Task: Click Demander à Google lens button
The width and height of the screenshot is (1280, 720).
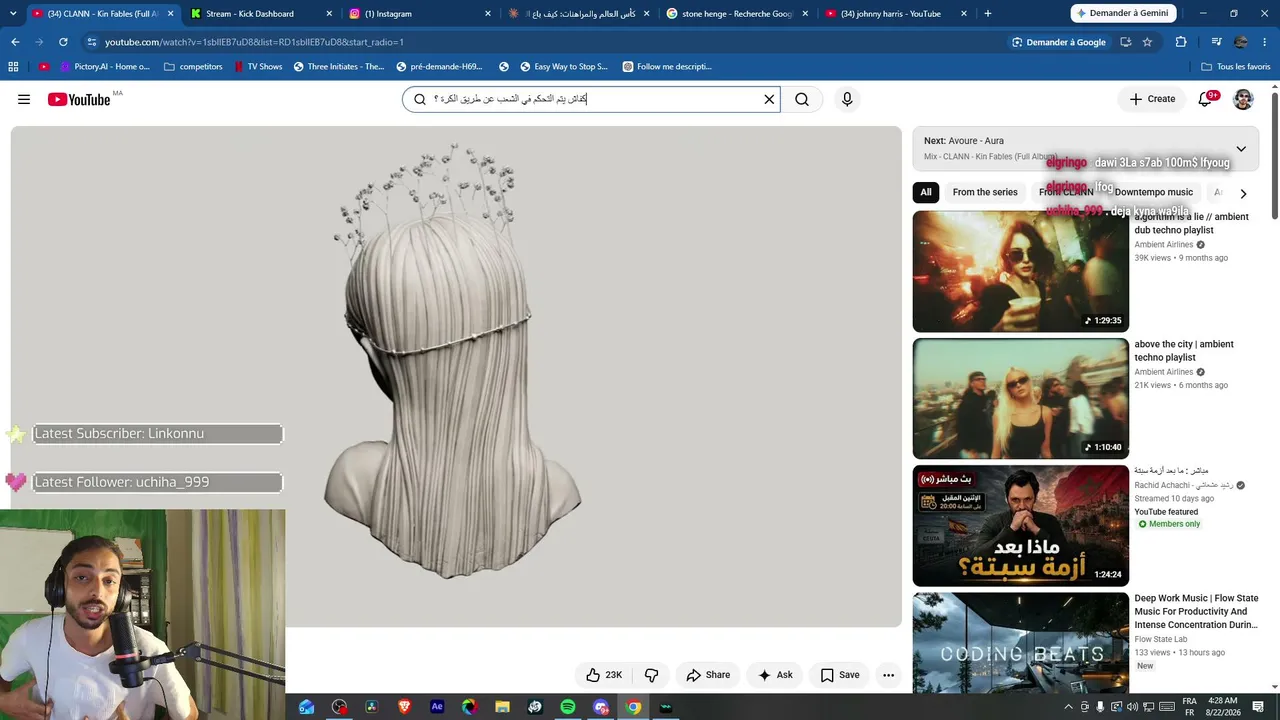Action: pyautogui.click(x=1058, y=42)
